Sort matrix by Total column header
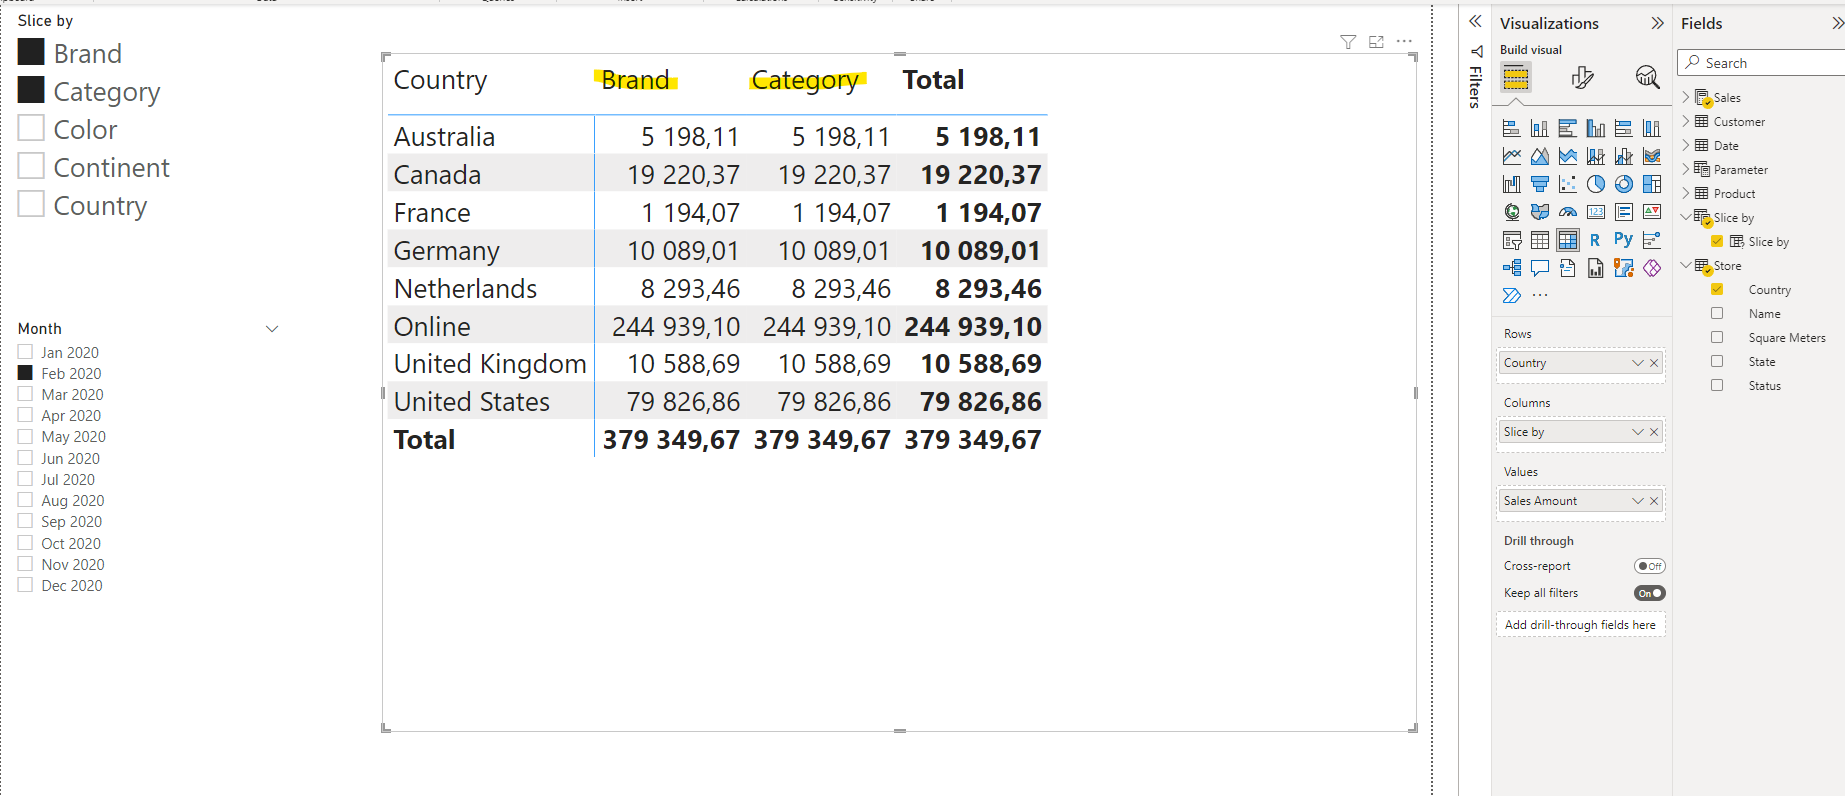1845x796 pixels. pyautogui.click(x=933, y=80)
